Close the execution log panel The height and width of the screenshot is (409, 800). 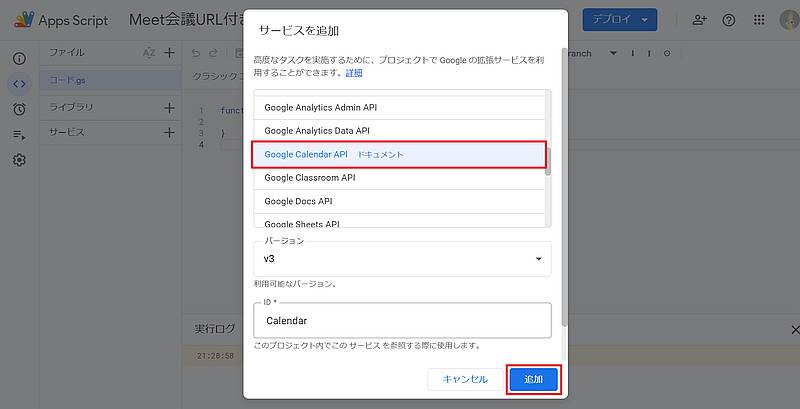pyautogui.click(x=794, y=330)
